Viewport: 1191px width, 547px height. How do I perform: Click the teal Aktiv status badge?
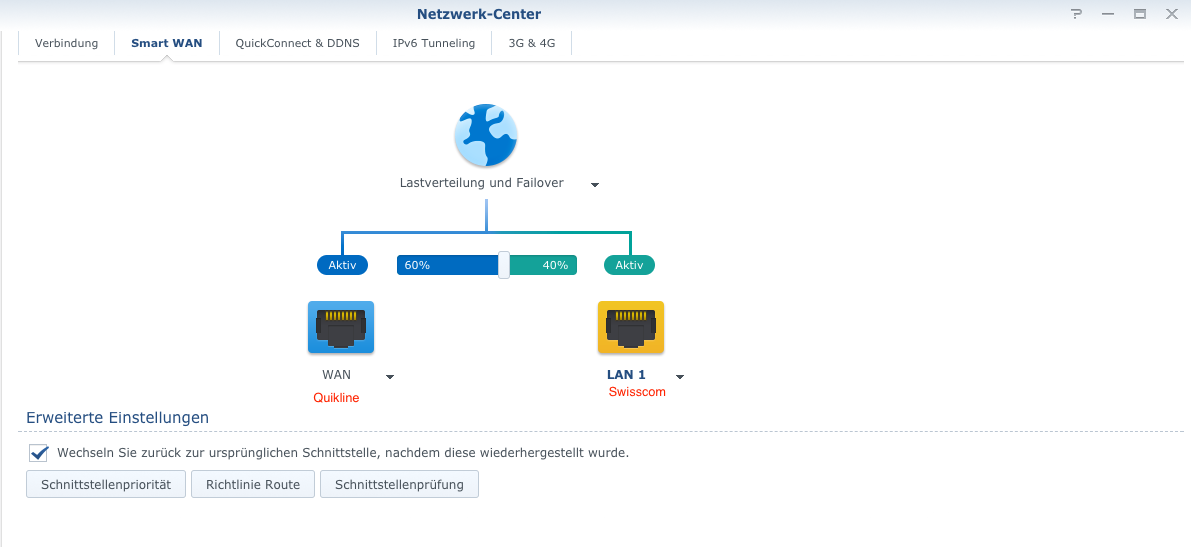[630, 265]
